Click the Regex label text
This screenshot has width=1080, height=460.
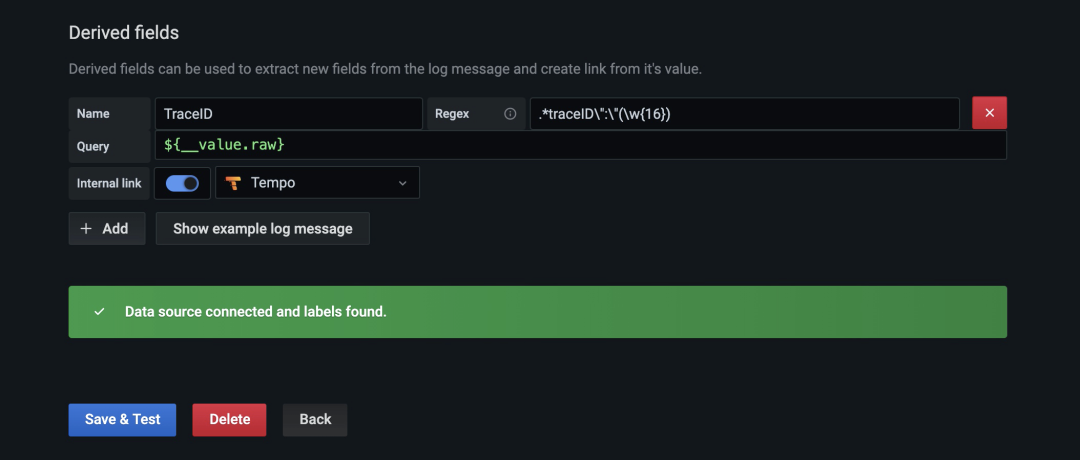coord(452,114)
